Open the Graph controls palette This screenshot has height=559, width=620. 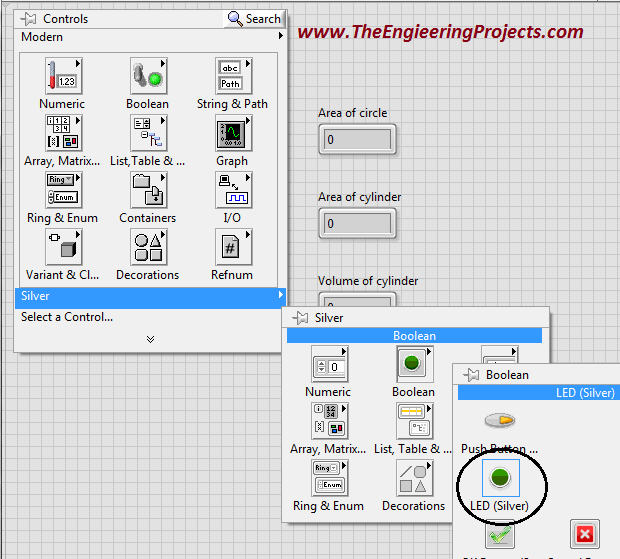click(x=233, y=133)
